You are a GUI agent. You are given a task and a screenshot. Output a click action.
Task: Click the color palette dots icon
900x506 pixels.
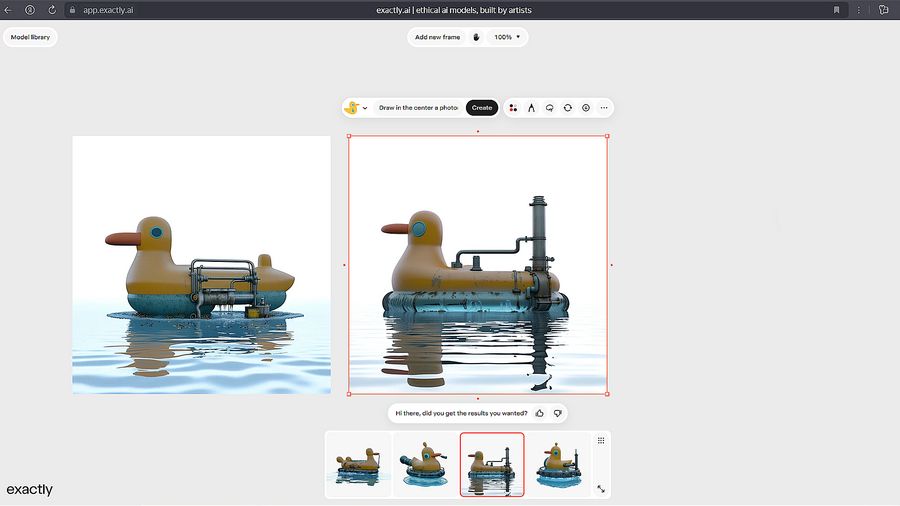513,108
